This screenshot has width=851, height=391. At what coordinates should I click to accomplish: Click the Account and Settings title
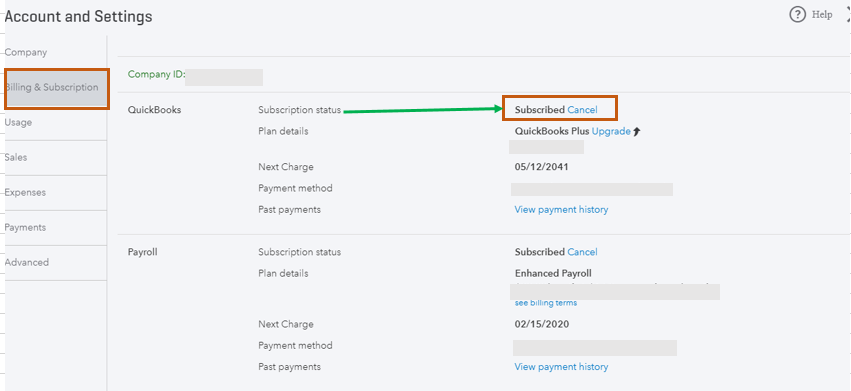tap(78, 17)
